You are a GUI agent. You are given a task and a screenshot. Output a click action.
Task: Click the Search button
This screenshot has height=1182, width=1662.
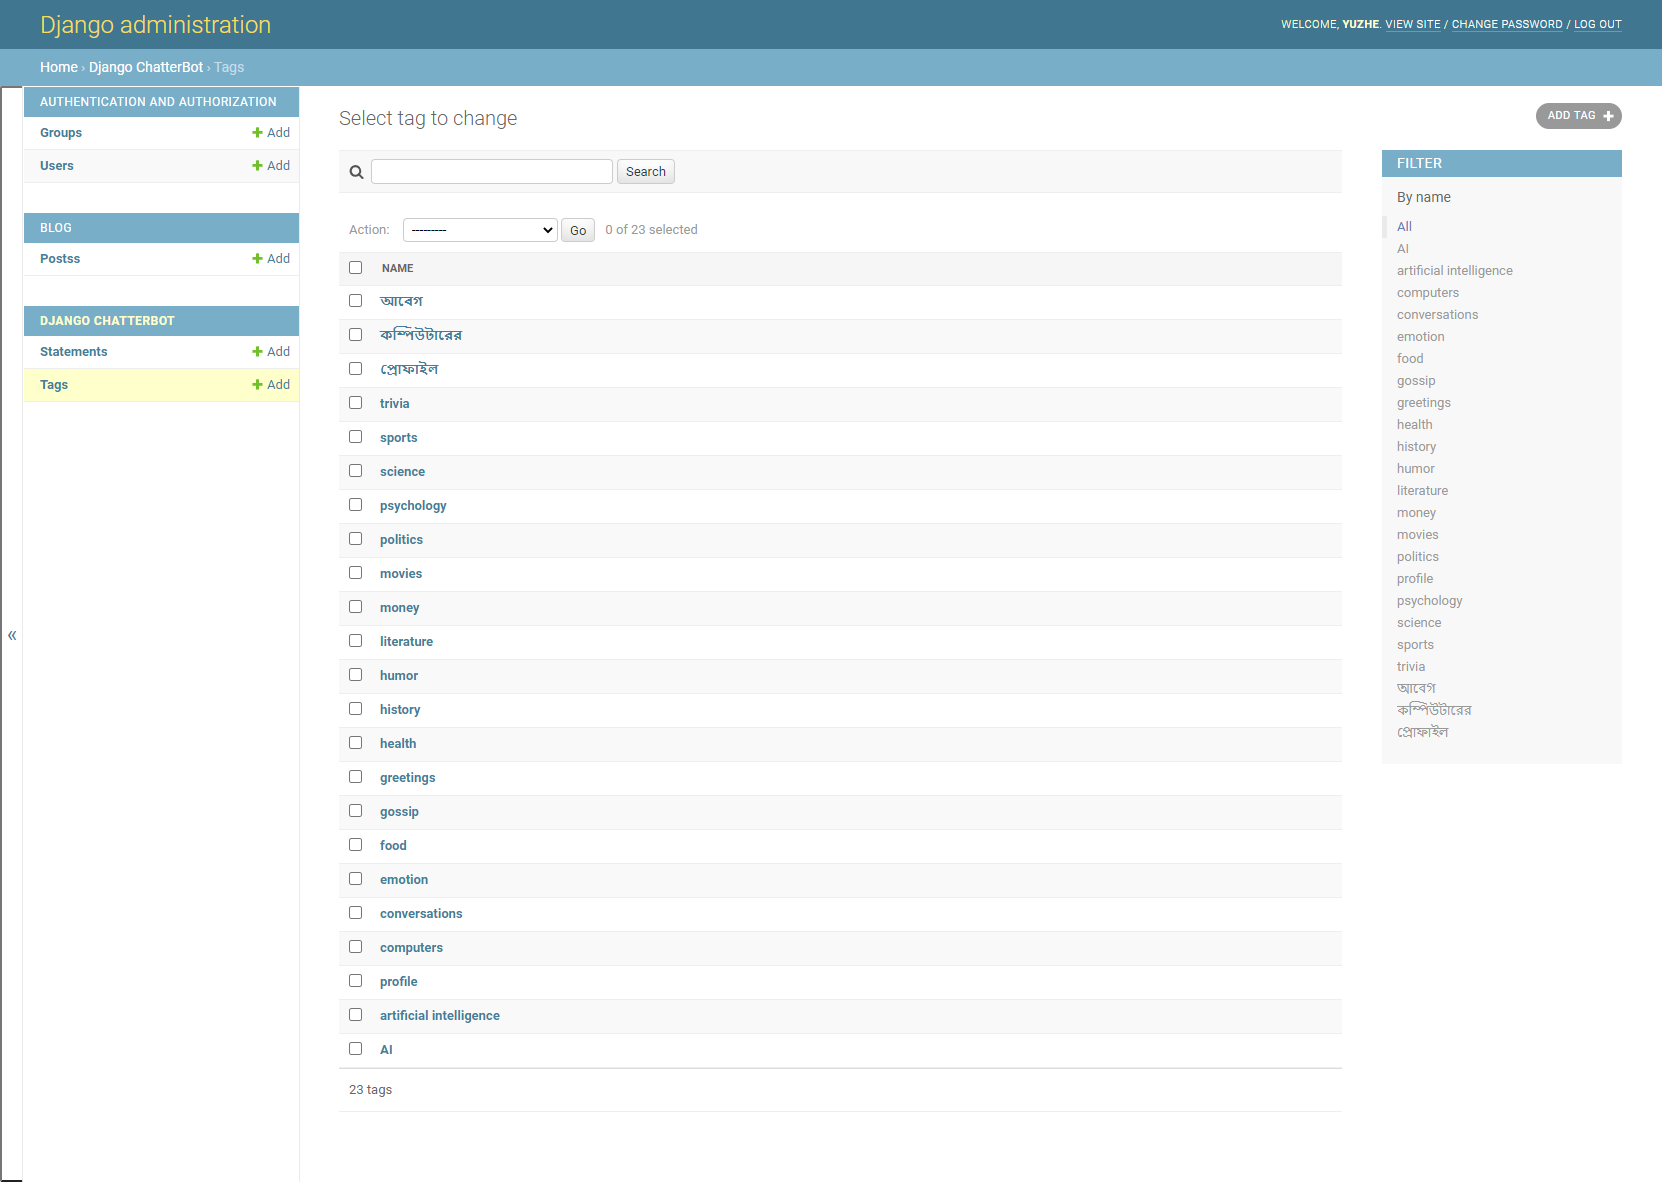click(x=646, y=172)
